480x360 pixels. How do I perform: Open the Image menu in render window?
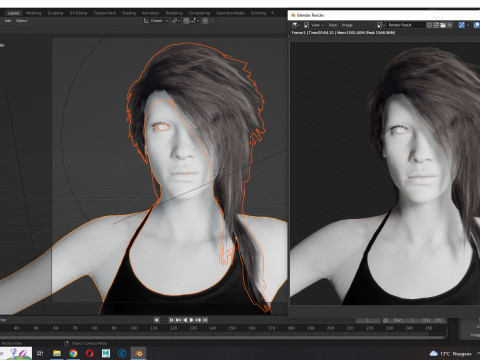pos(347,25)
